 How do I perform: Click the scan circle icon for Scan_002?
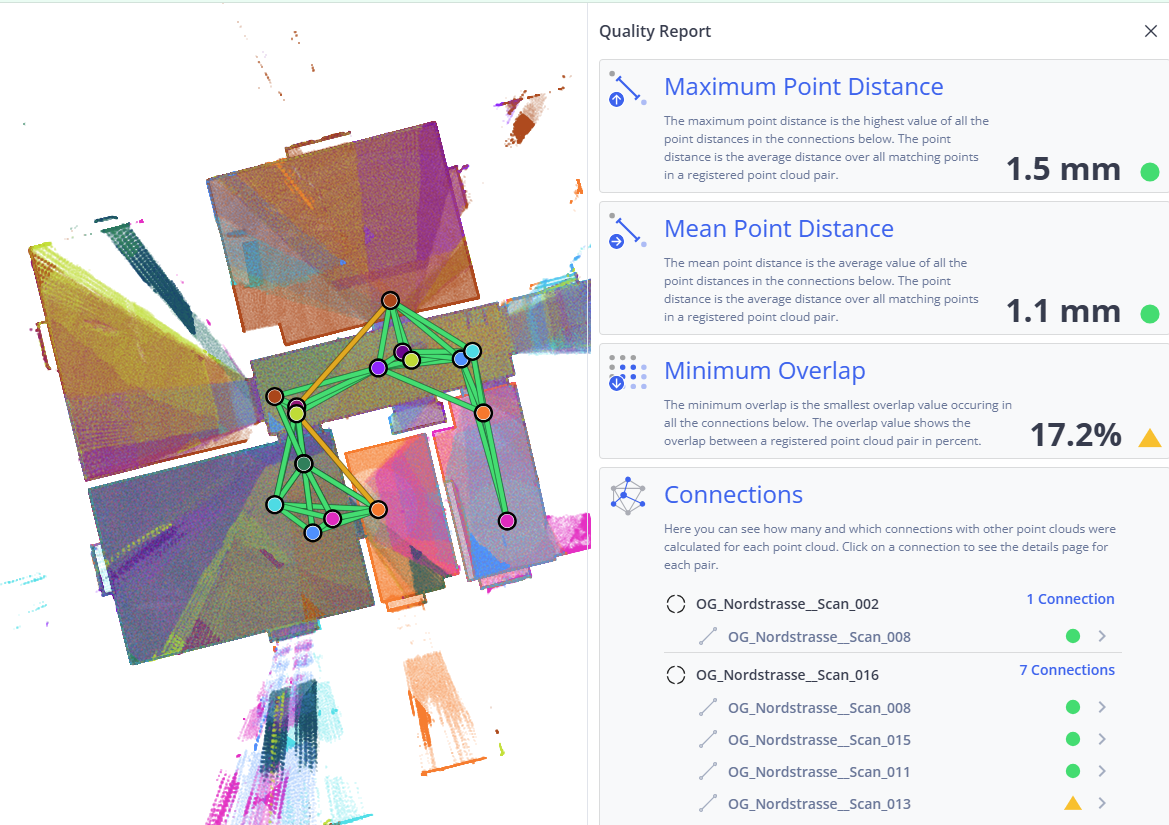coord(676,604)
